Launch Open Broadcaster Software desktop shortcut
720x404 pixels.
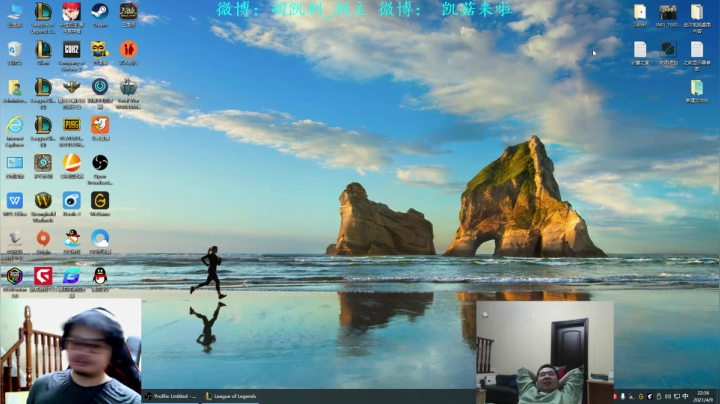[100, 163]
